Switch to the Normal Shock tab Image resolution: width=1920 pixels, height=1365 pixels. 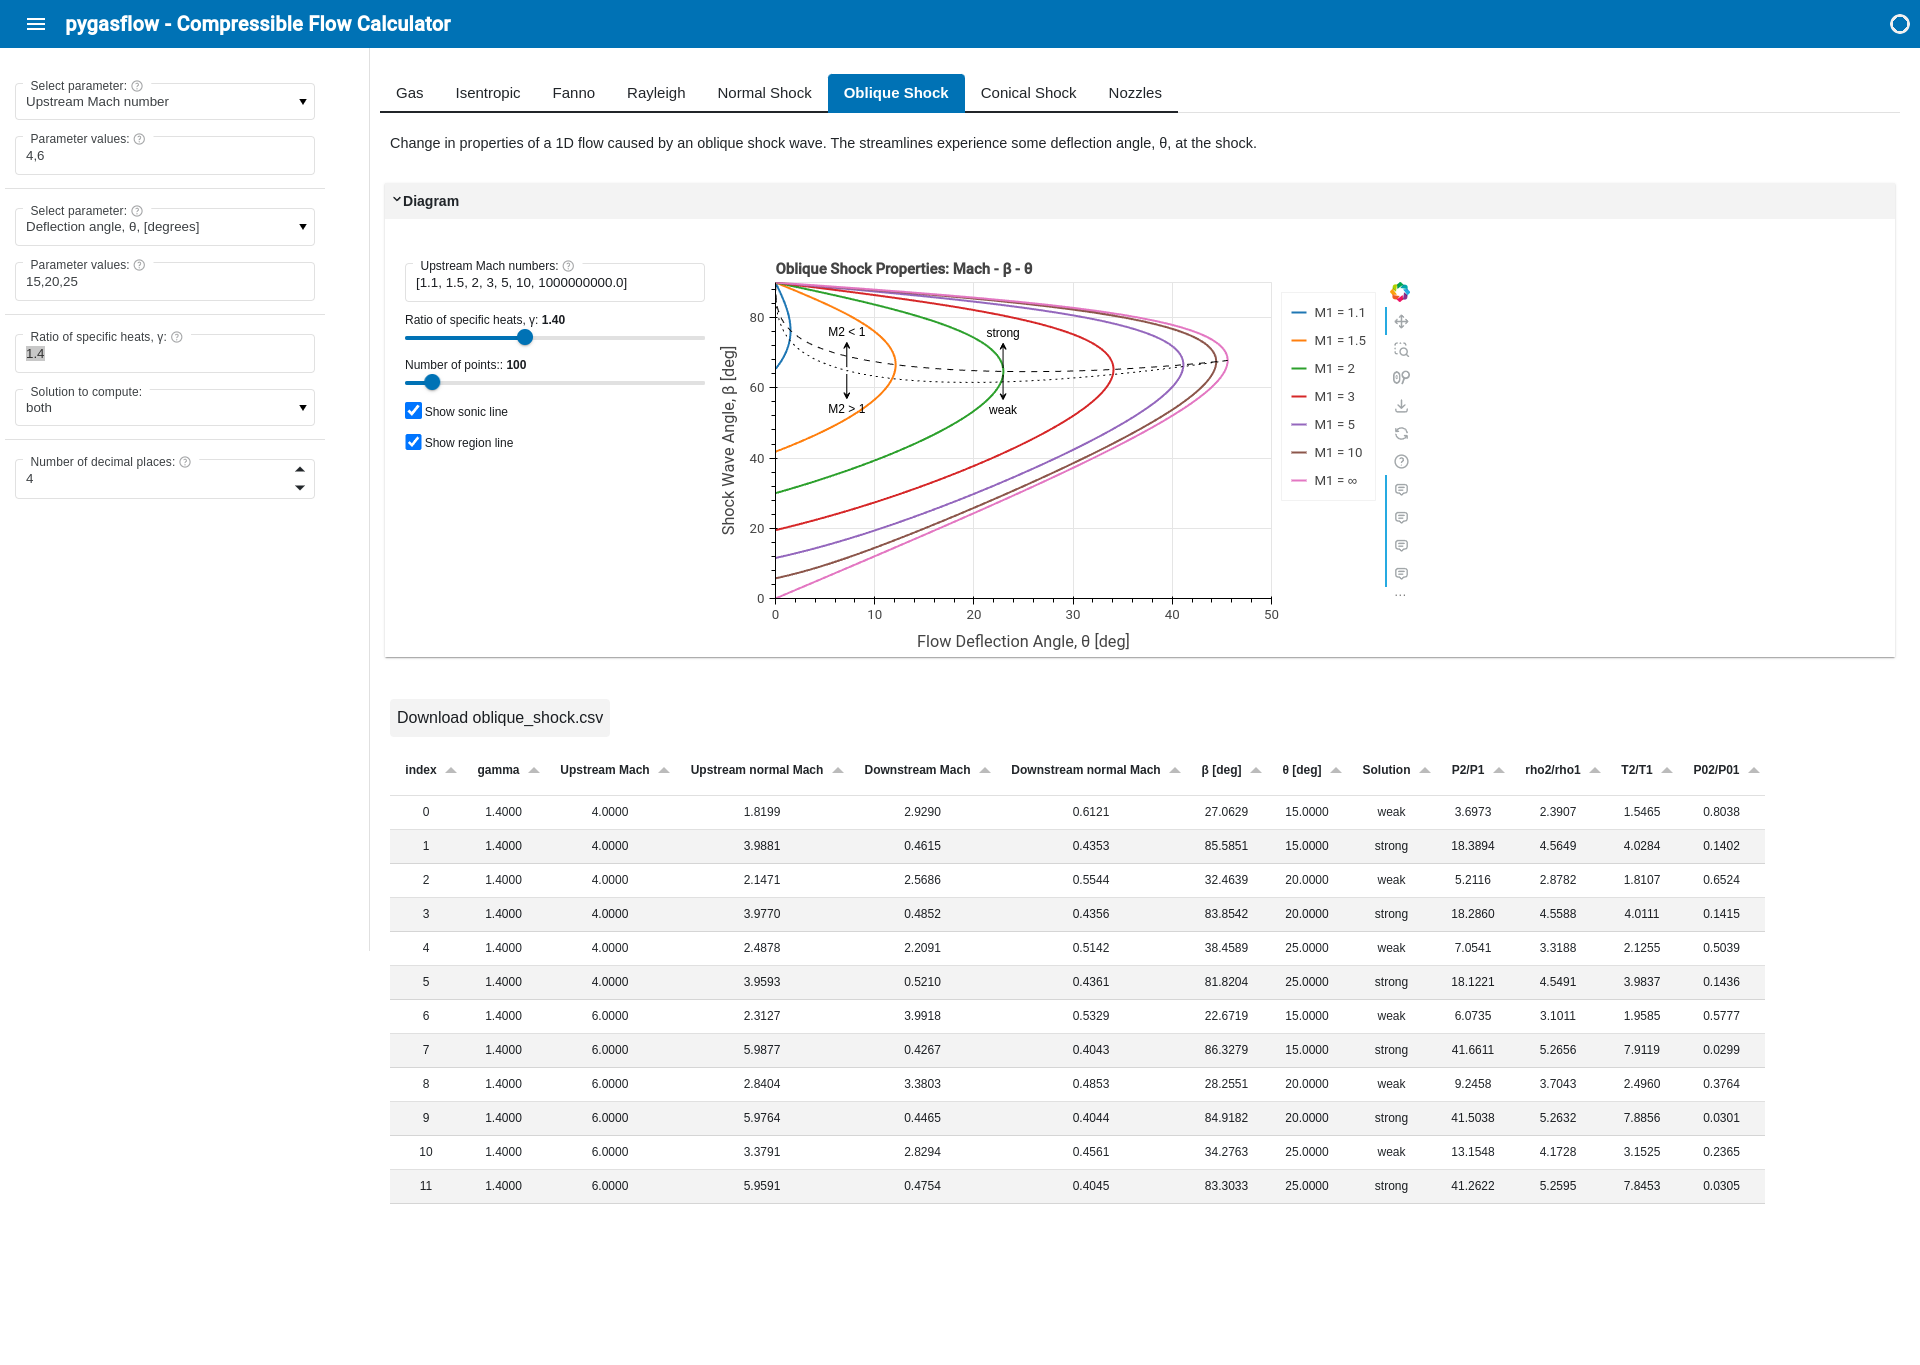click(764, 93)
